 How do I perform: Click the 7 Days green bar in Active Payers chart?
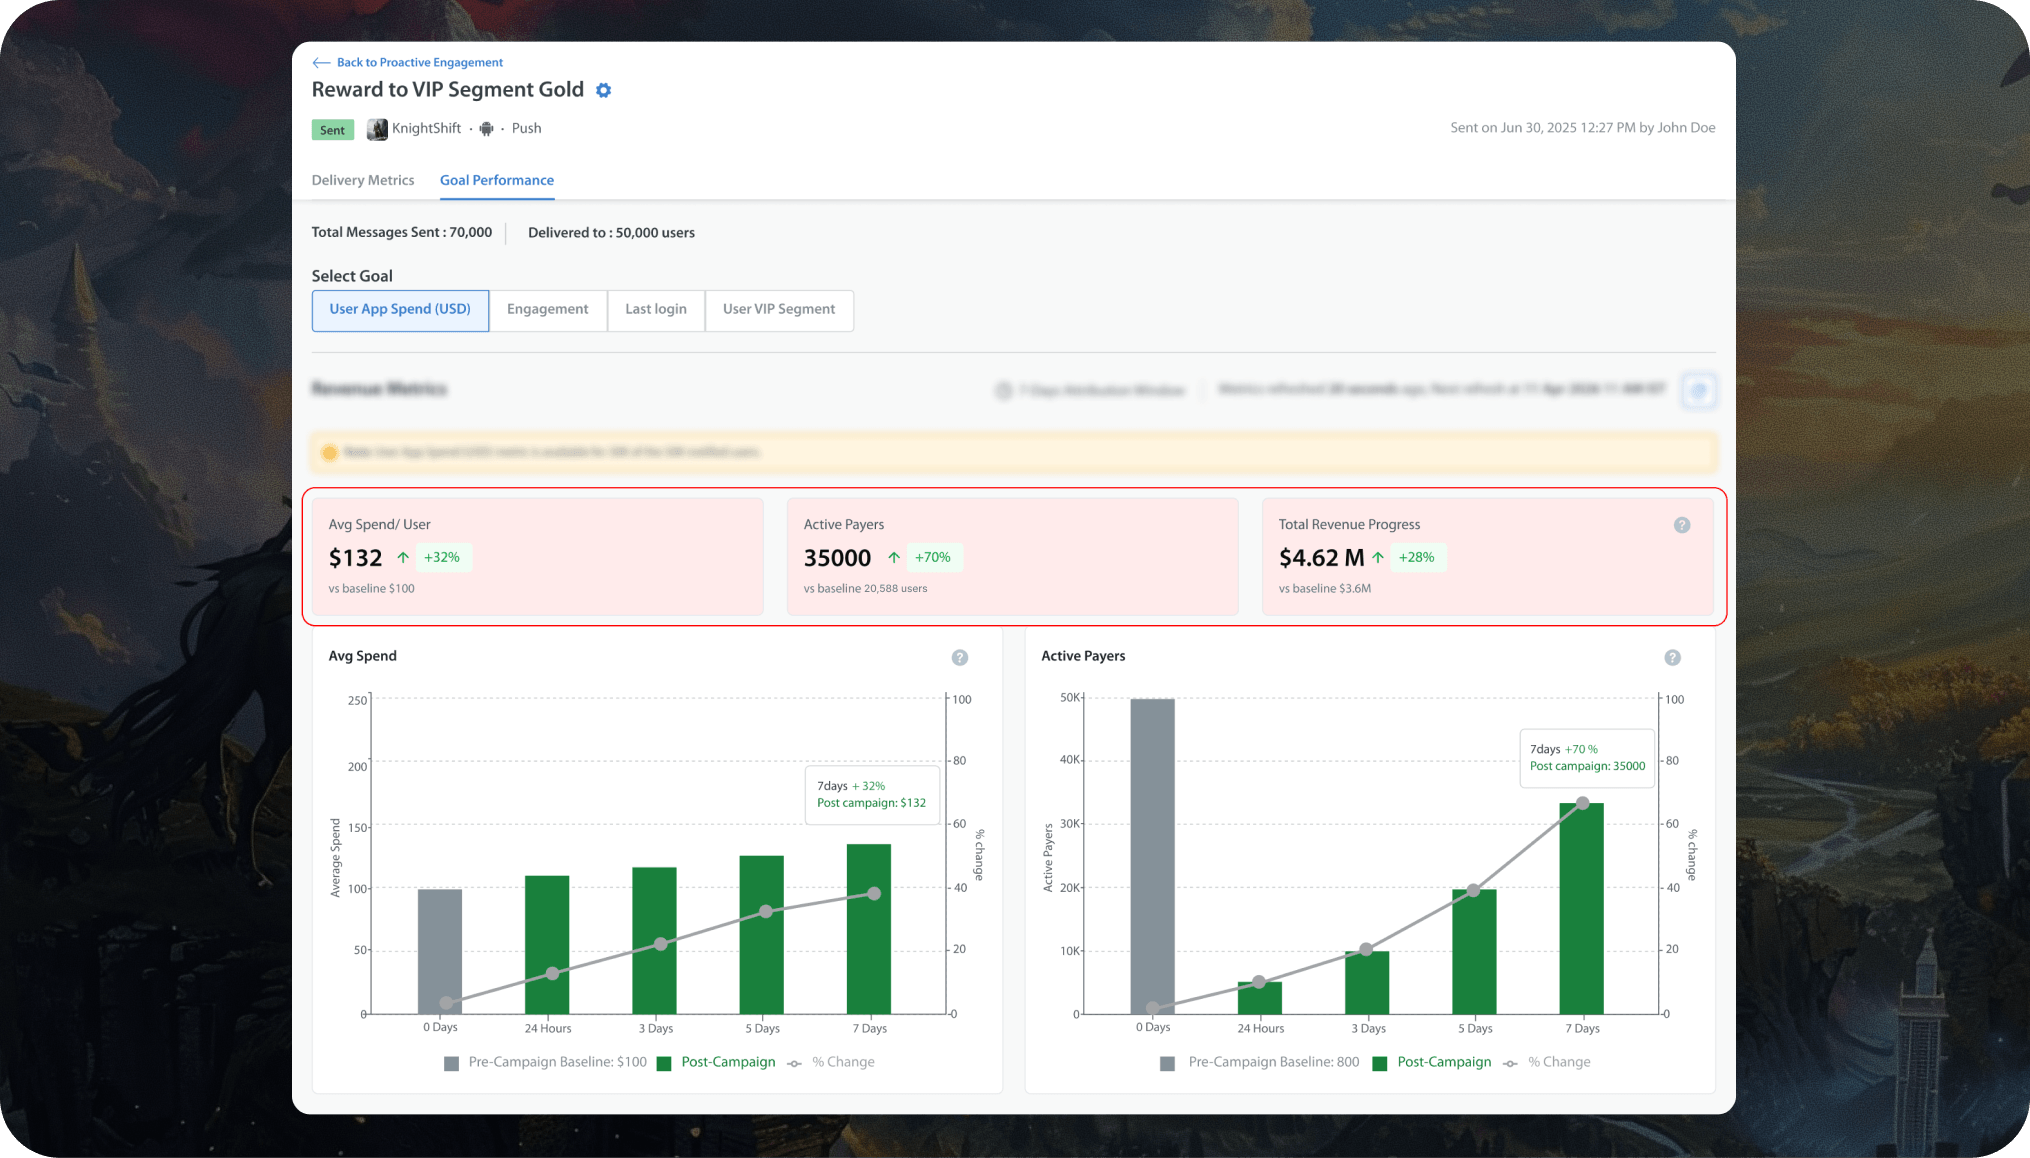tap(1582, 908)
